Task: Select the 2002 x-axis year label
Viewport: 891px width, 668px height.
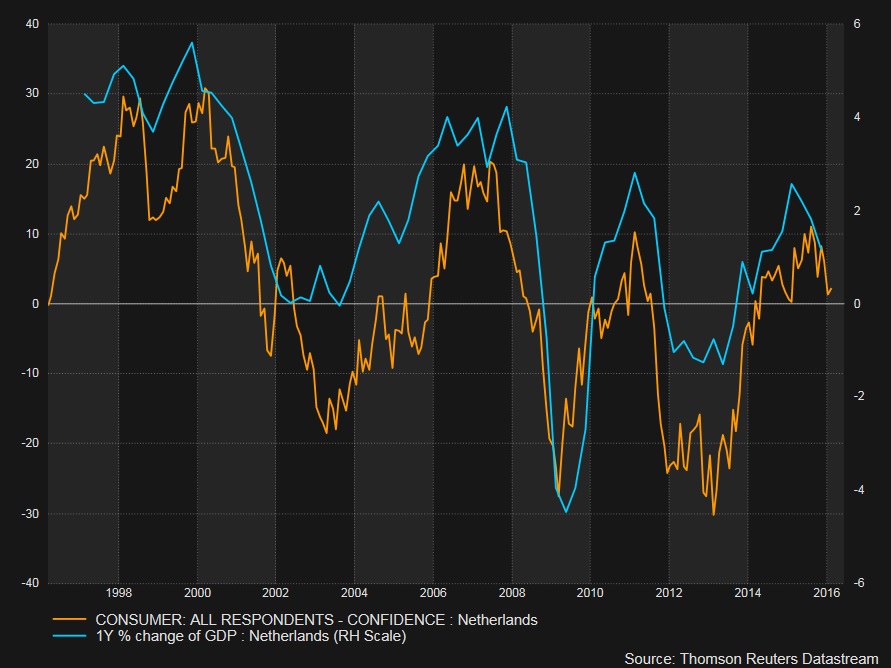Action: (x=276, y=592)
